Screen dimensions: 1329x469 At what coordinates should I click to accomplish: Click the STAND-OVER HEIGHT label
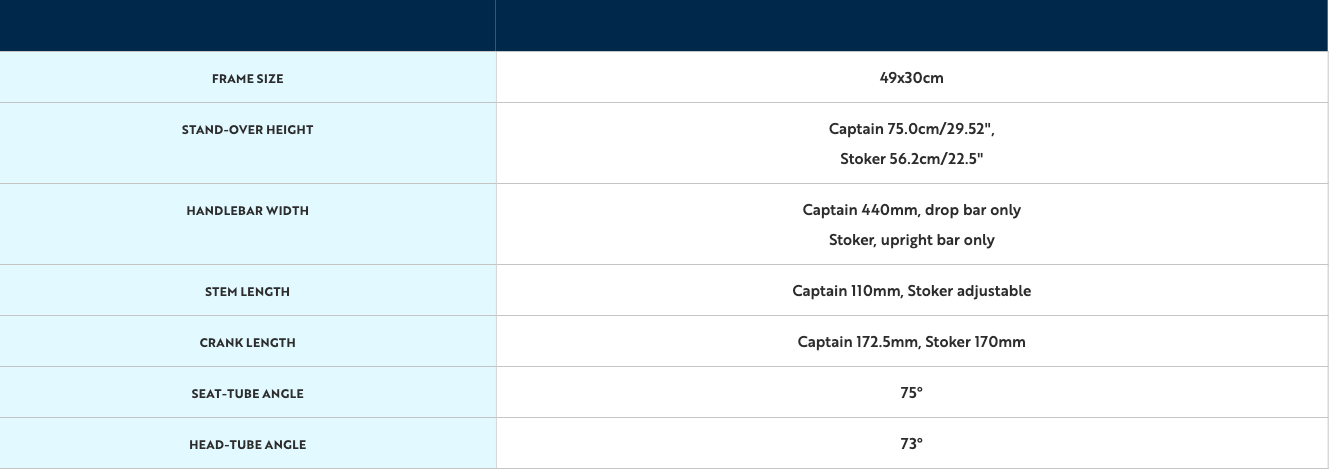coord(247,130)
